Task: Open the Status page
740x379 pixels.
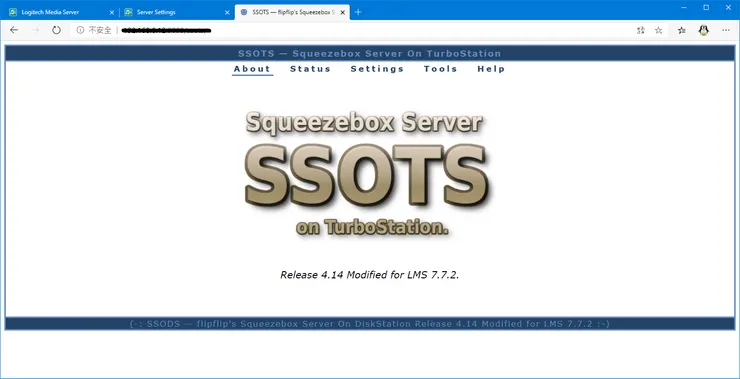Action: tap(310, 69)
